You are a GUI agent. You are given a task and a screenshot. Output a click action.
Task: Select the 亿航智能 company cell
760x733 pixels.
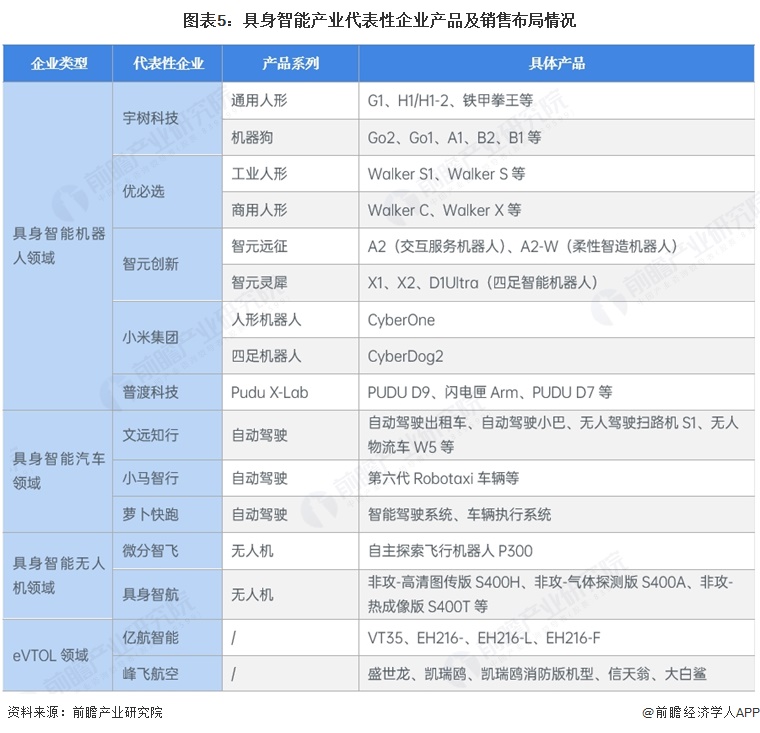(168, 637)
